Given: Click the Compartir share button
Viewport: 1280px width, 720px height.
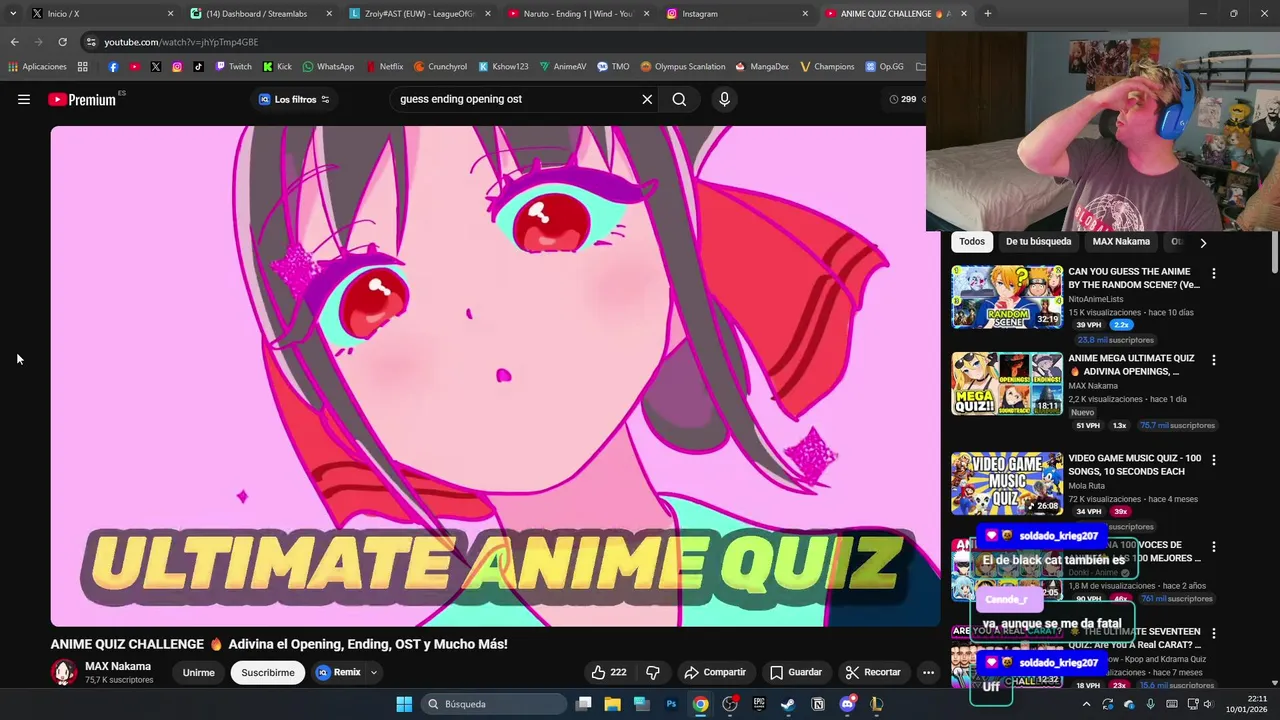Looking at the screenshot, I should [715, 672].
